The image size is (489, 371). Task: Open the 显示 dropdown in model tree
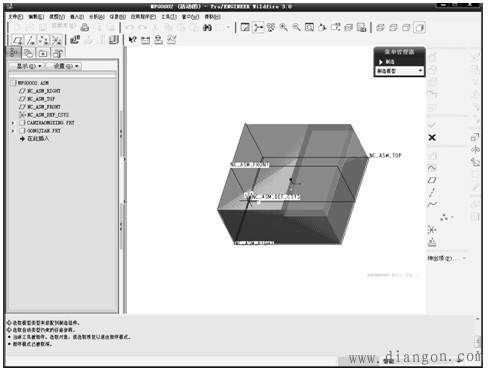(27, 66)
